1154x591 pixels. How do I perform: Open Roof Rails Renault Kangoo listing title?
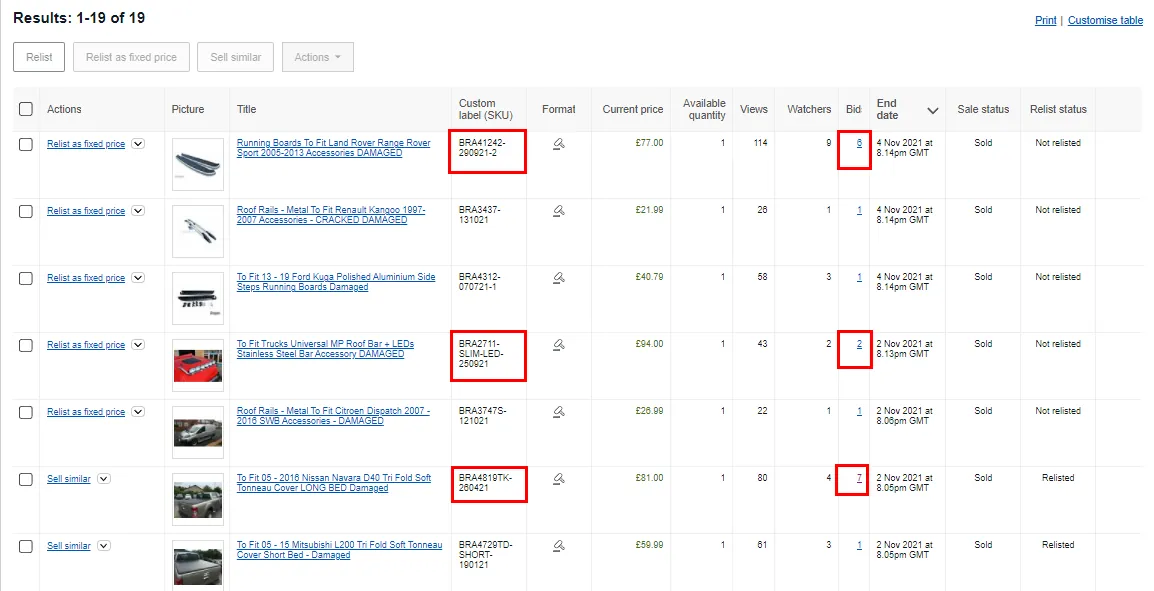point(331,215)
